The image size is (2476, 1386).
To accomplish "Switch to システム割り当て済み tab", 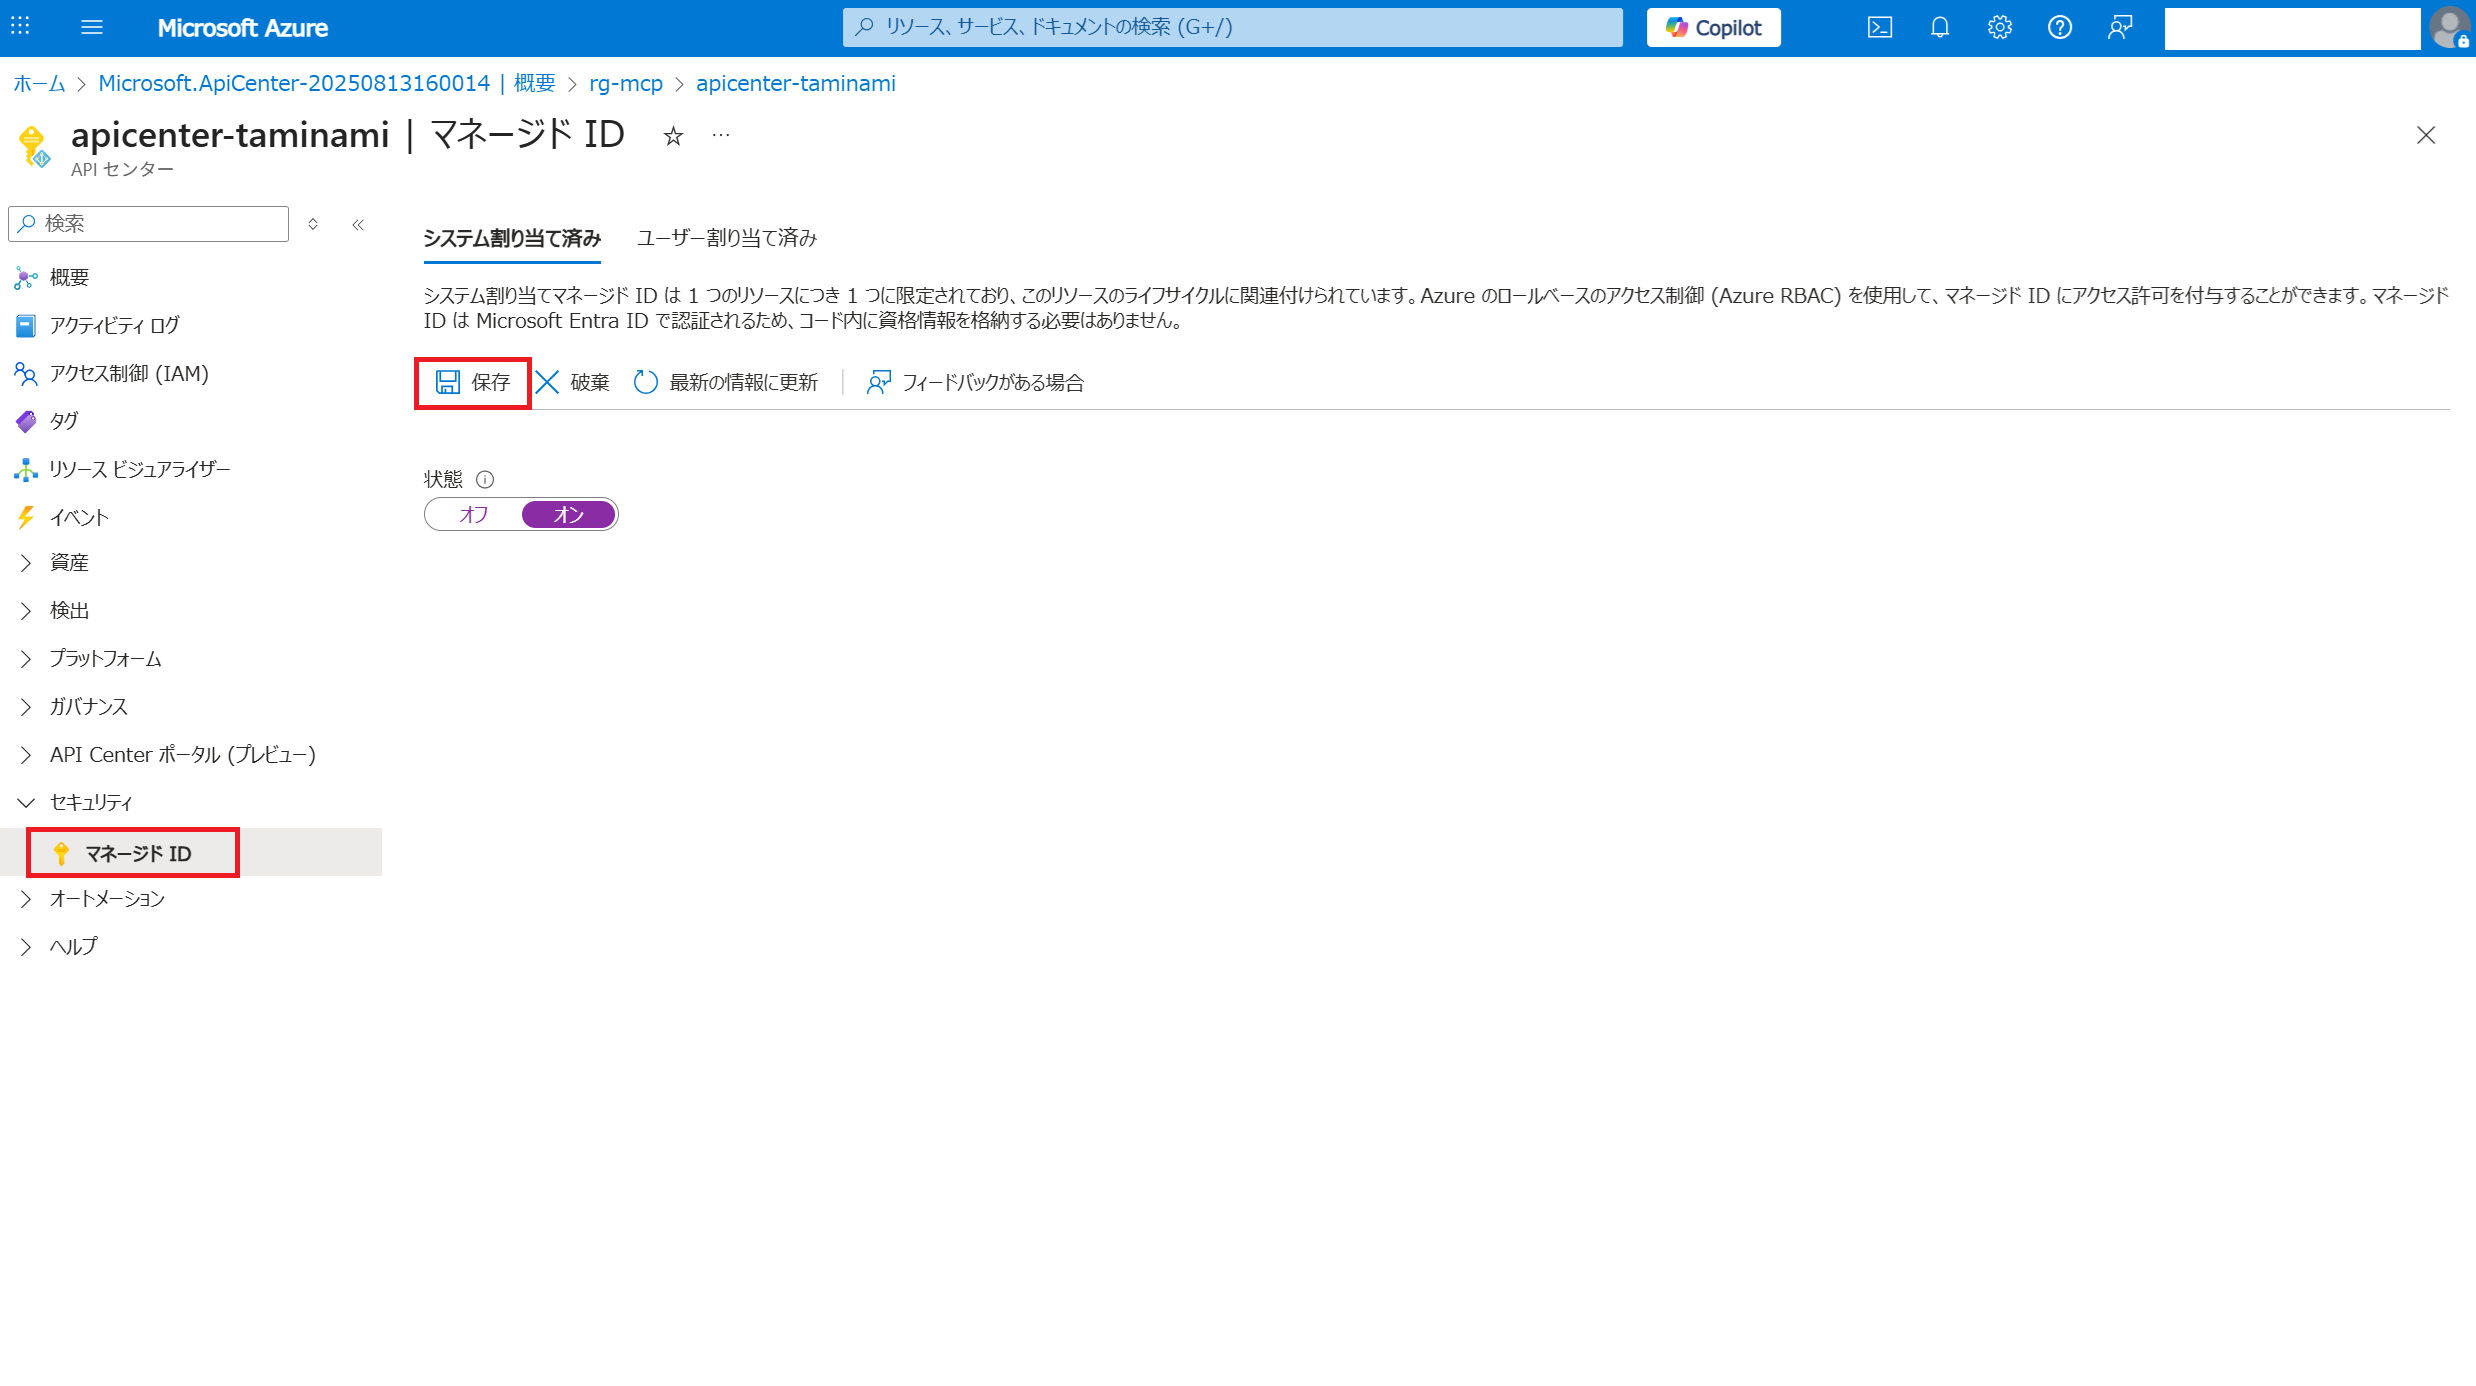I will tap(512, 238).
